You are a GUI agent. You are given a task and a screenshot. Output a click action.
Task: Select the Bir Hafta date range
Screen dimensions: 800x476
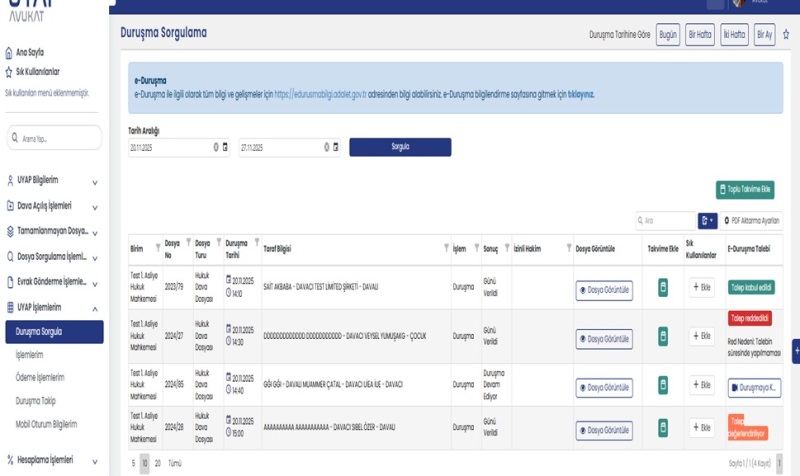click(700, 34)
